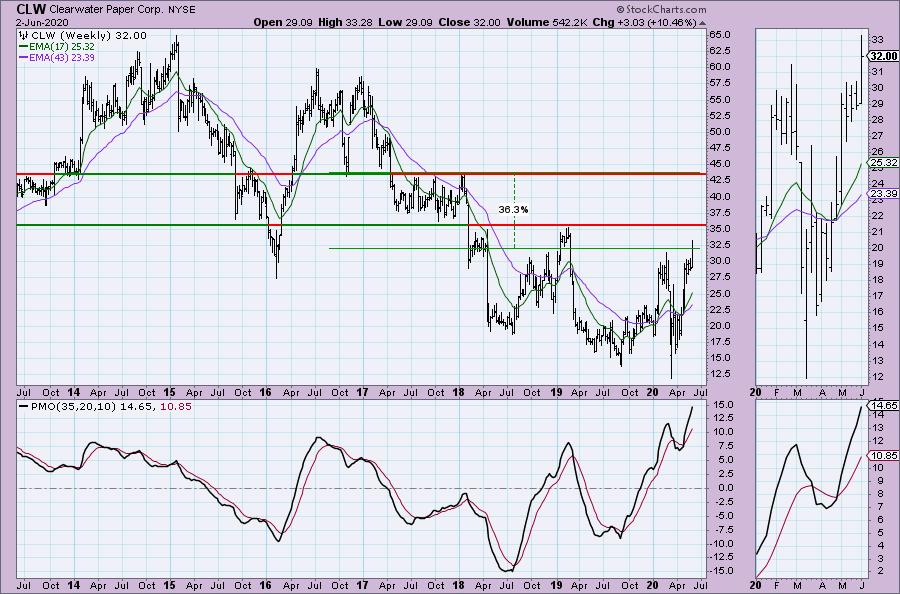
Task: Click the 32.5 price axis label
Action: coord(719,244)
